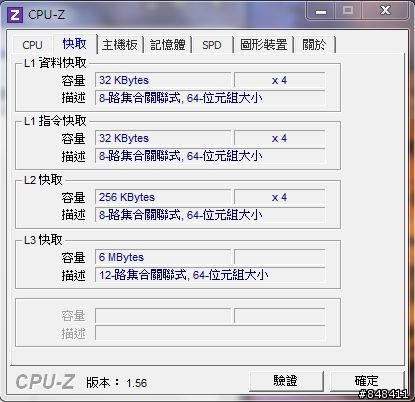
Task: Open the 主機板 tab
Action: pos(120,45)
